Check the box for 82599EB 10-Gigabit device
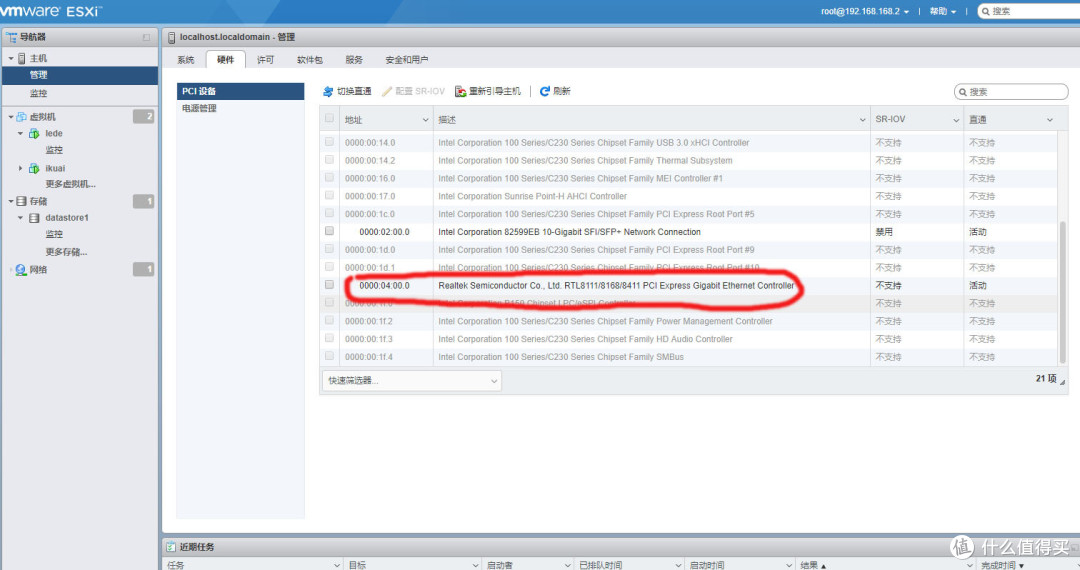The width and height of the screenshot is (1080, 570). (x=329, y=231)
